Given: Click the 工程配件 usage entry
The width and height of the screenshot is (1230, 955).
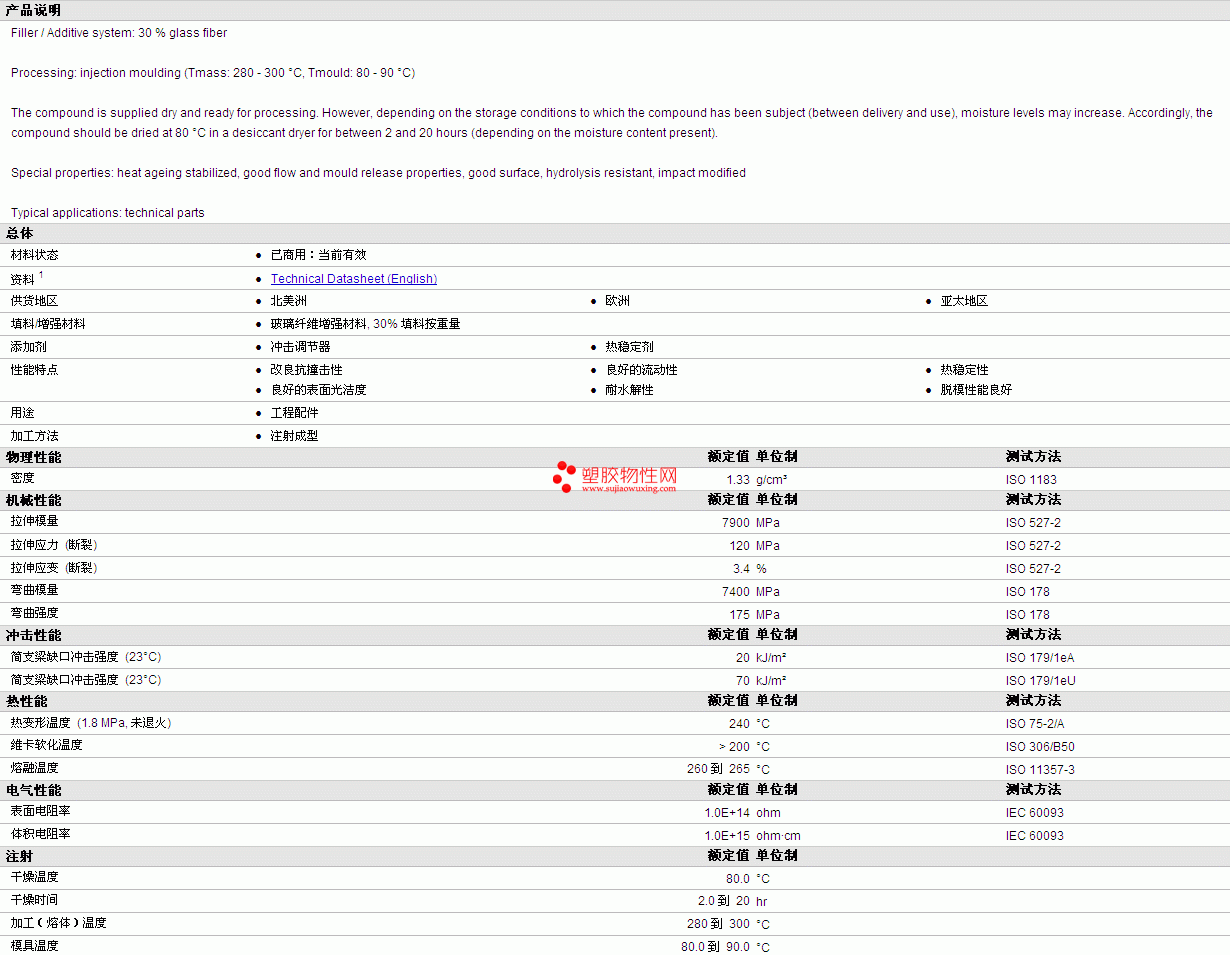Looking at the screenshot, I should (x=295, y=413).
